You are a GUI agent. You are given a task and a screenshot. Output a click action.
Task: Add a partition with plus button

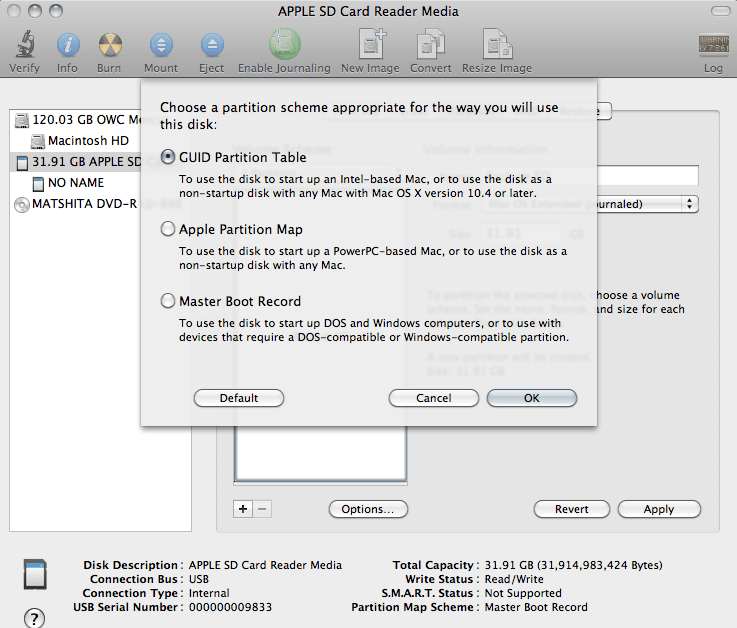pyautogui.click(x=243, y=509)
